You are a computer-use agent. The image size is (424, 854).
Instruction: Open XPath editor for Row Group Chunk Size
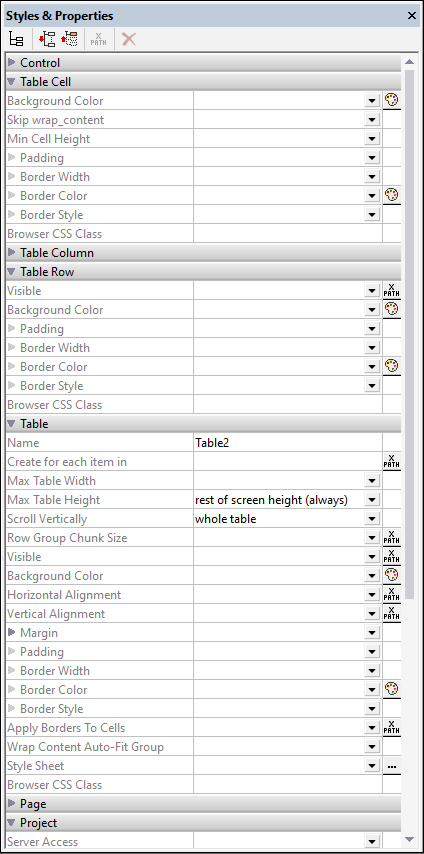[x=391, y=537]
